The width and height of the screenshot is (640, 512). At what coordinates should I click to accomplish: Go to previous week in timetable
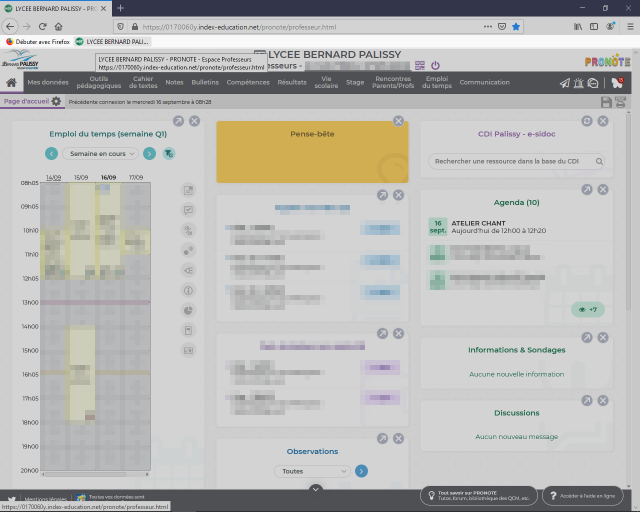(52, 153)
